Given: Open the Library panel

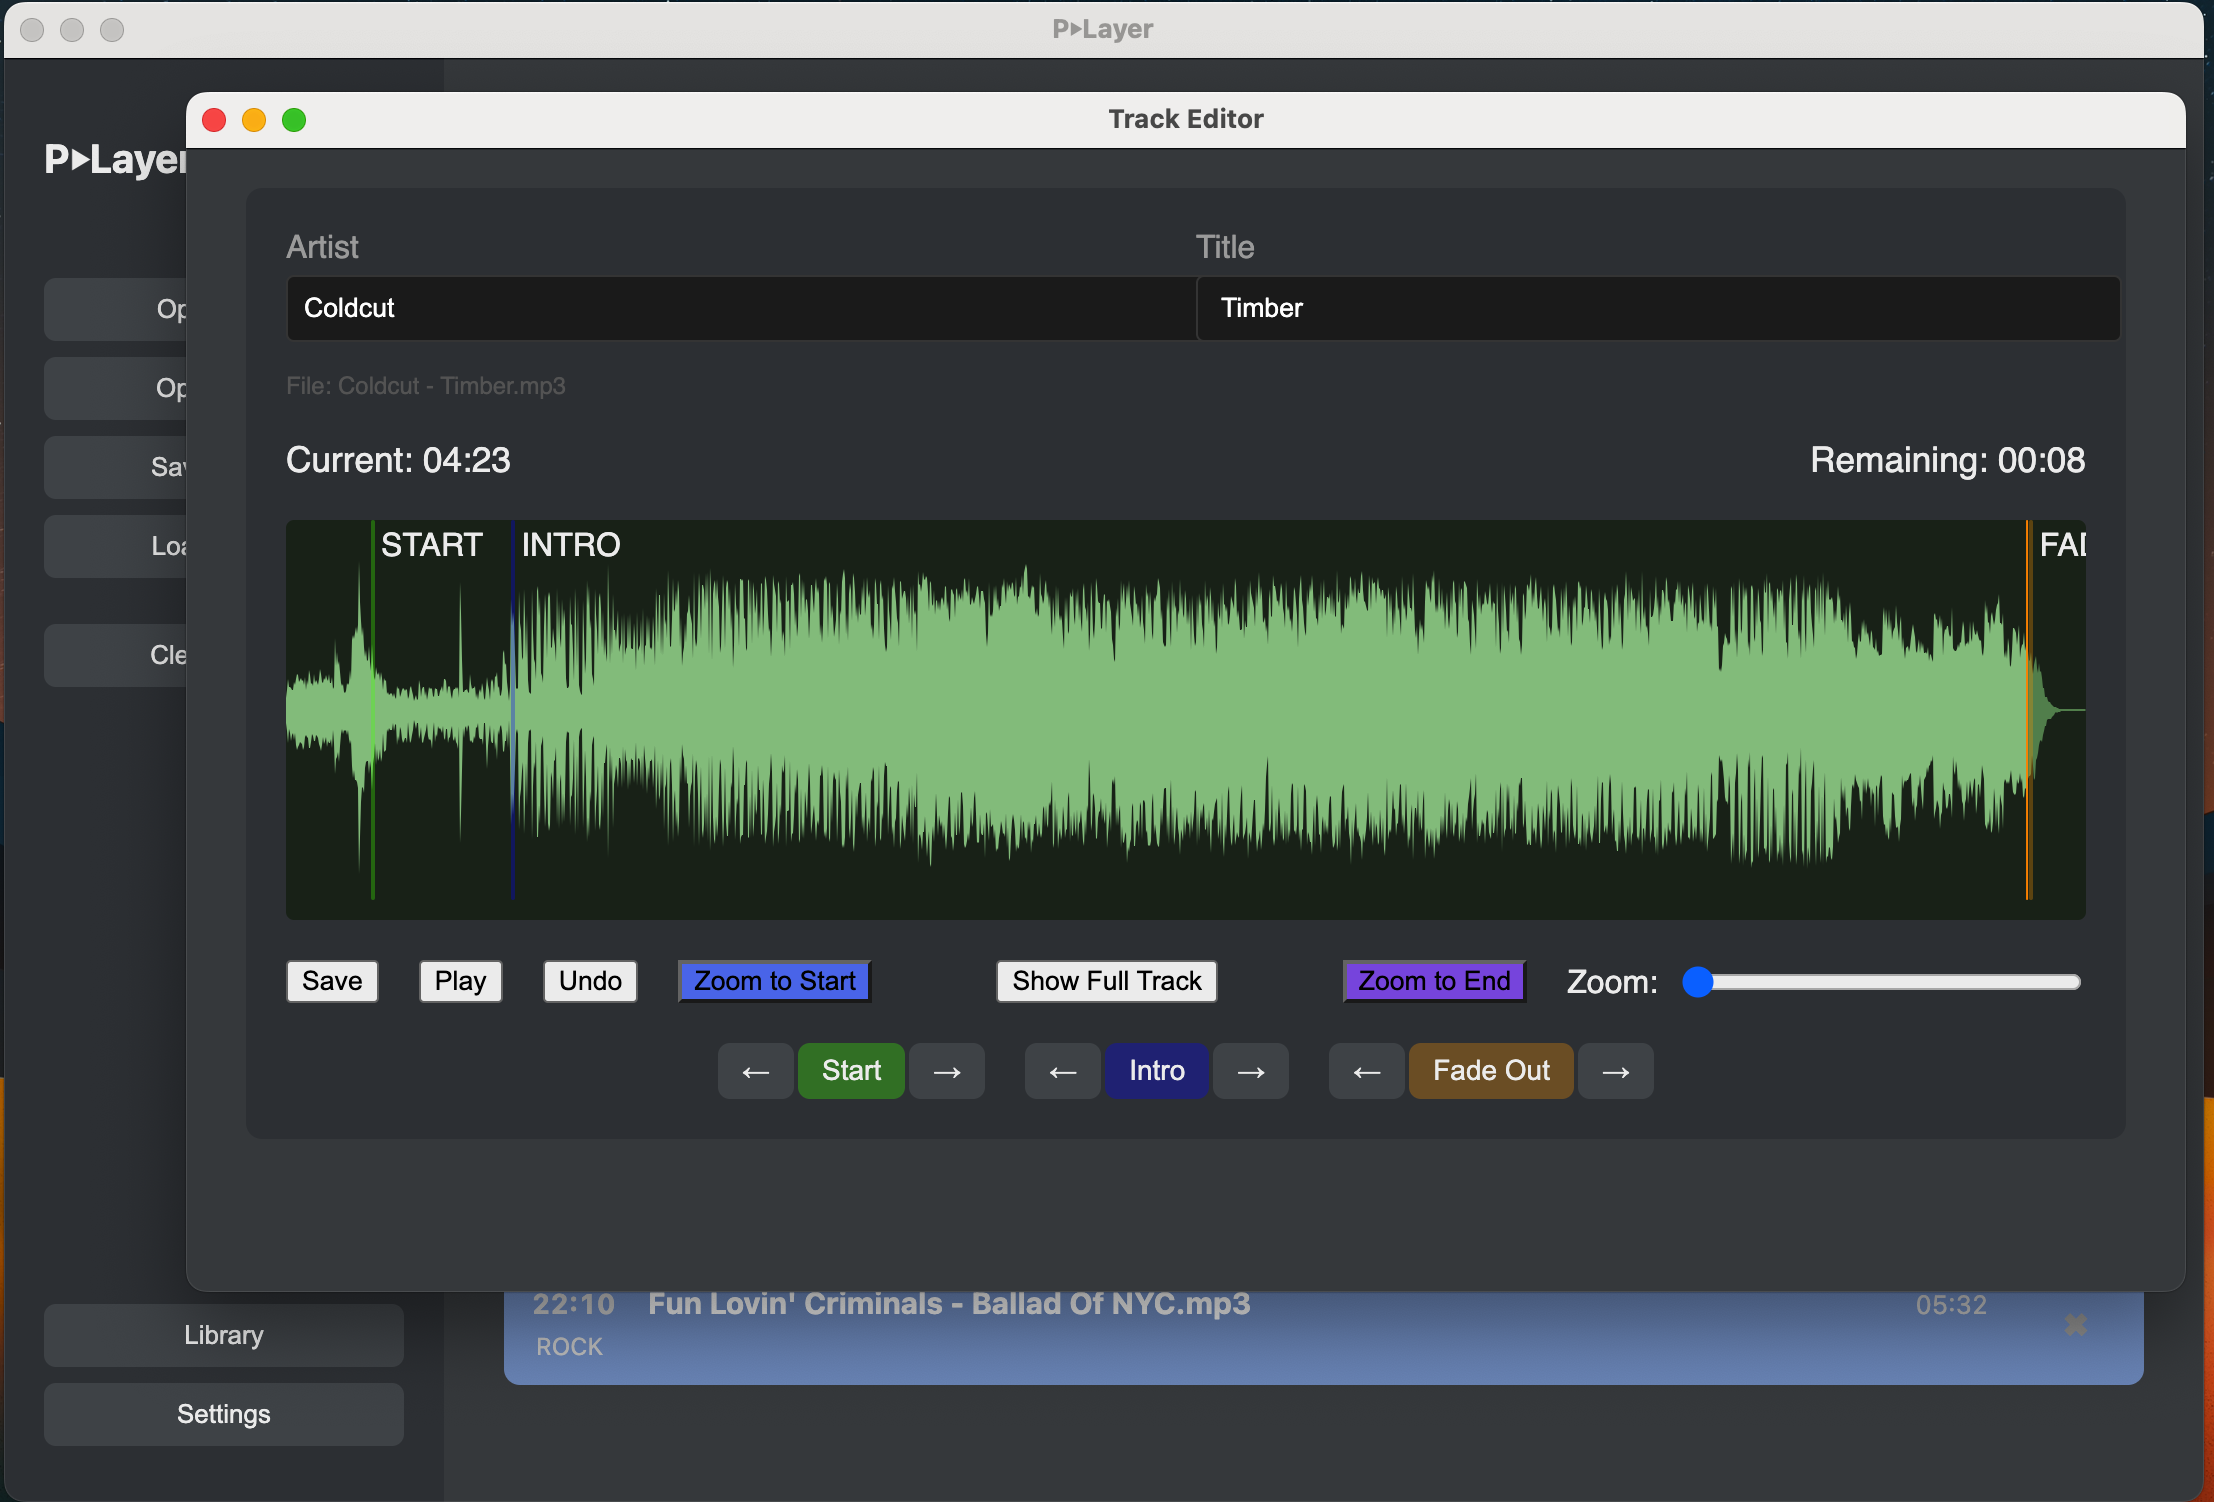Looking at the screenshot, I should [222, 1334].
